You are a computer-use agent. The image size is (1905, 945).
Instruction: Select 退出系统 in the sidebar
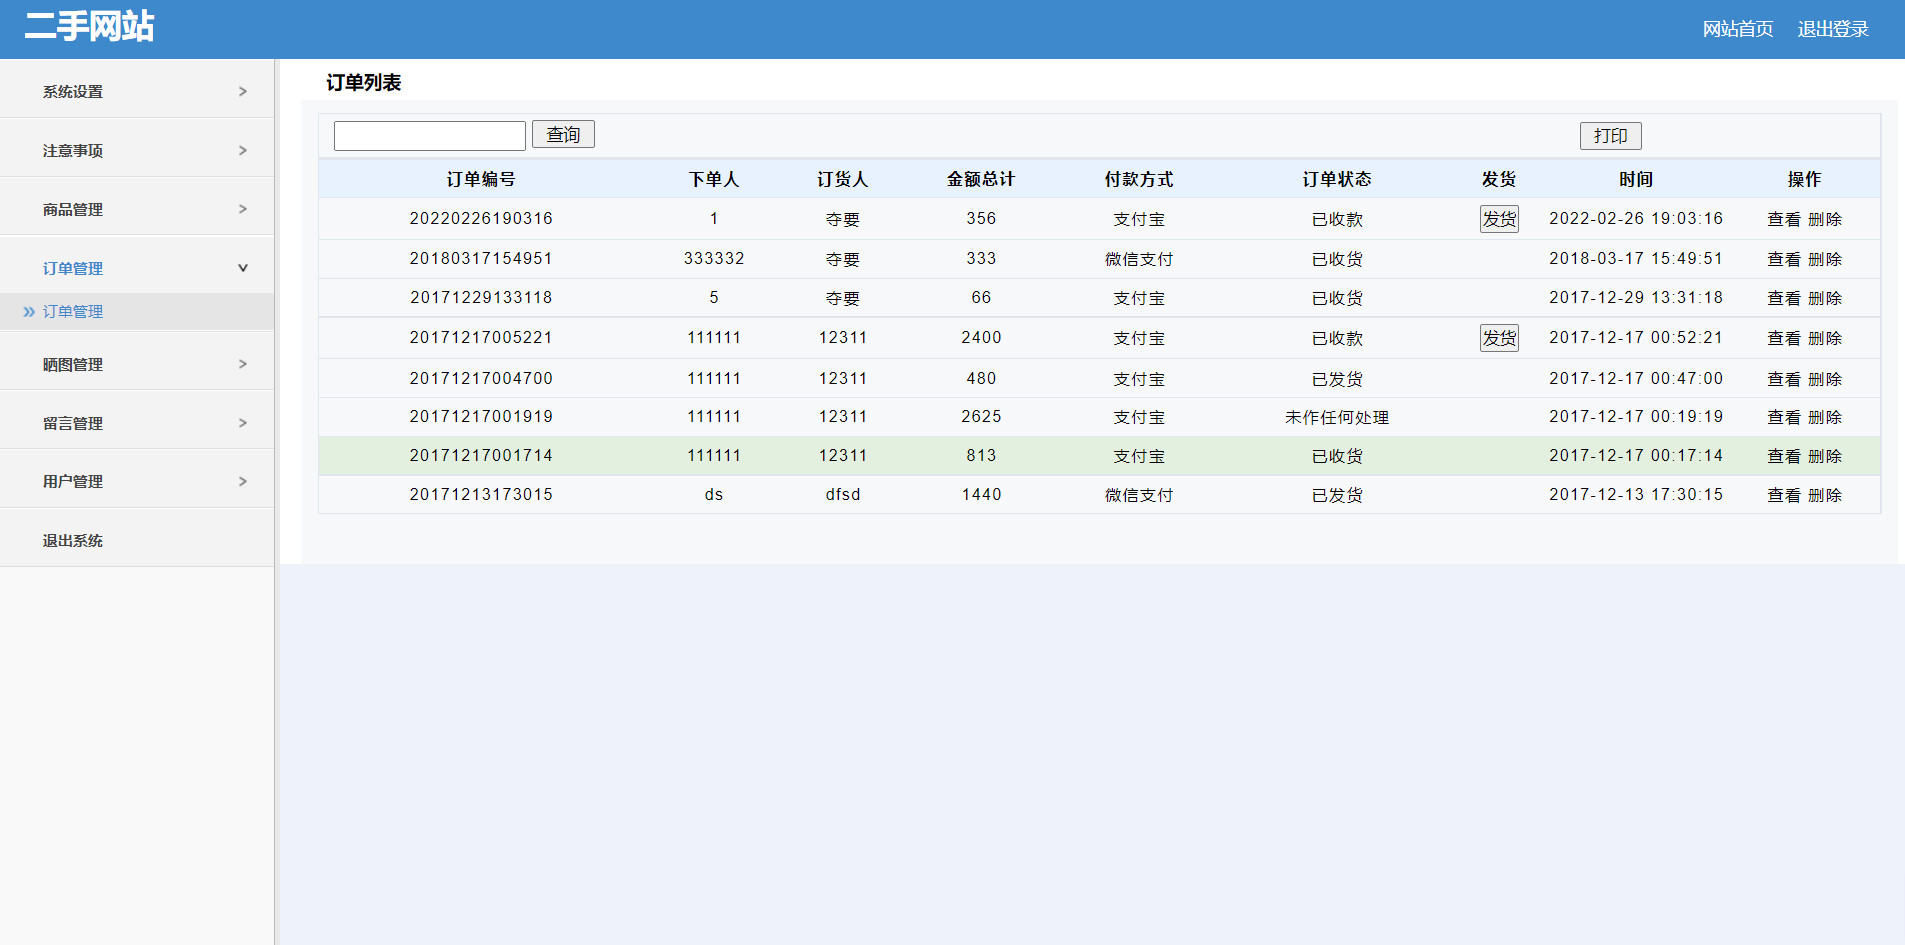[73, 540]
